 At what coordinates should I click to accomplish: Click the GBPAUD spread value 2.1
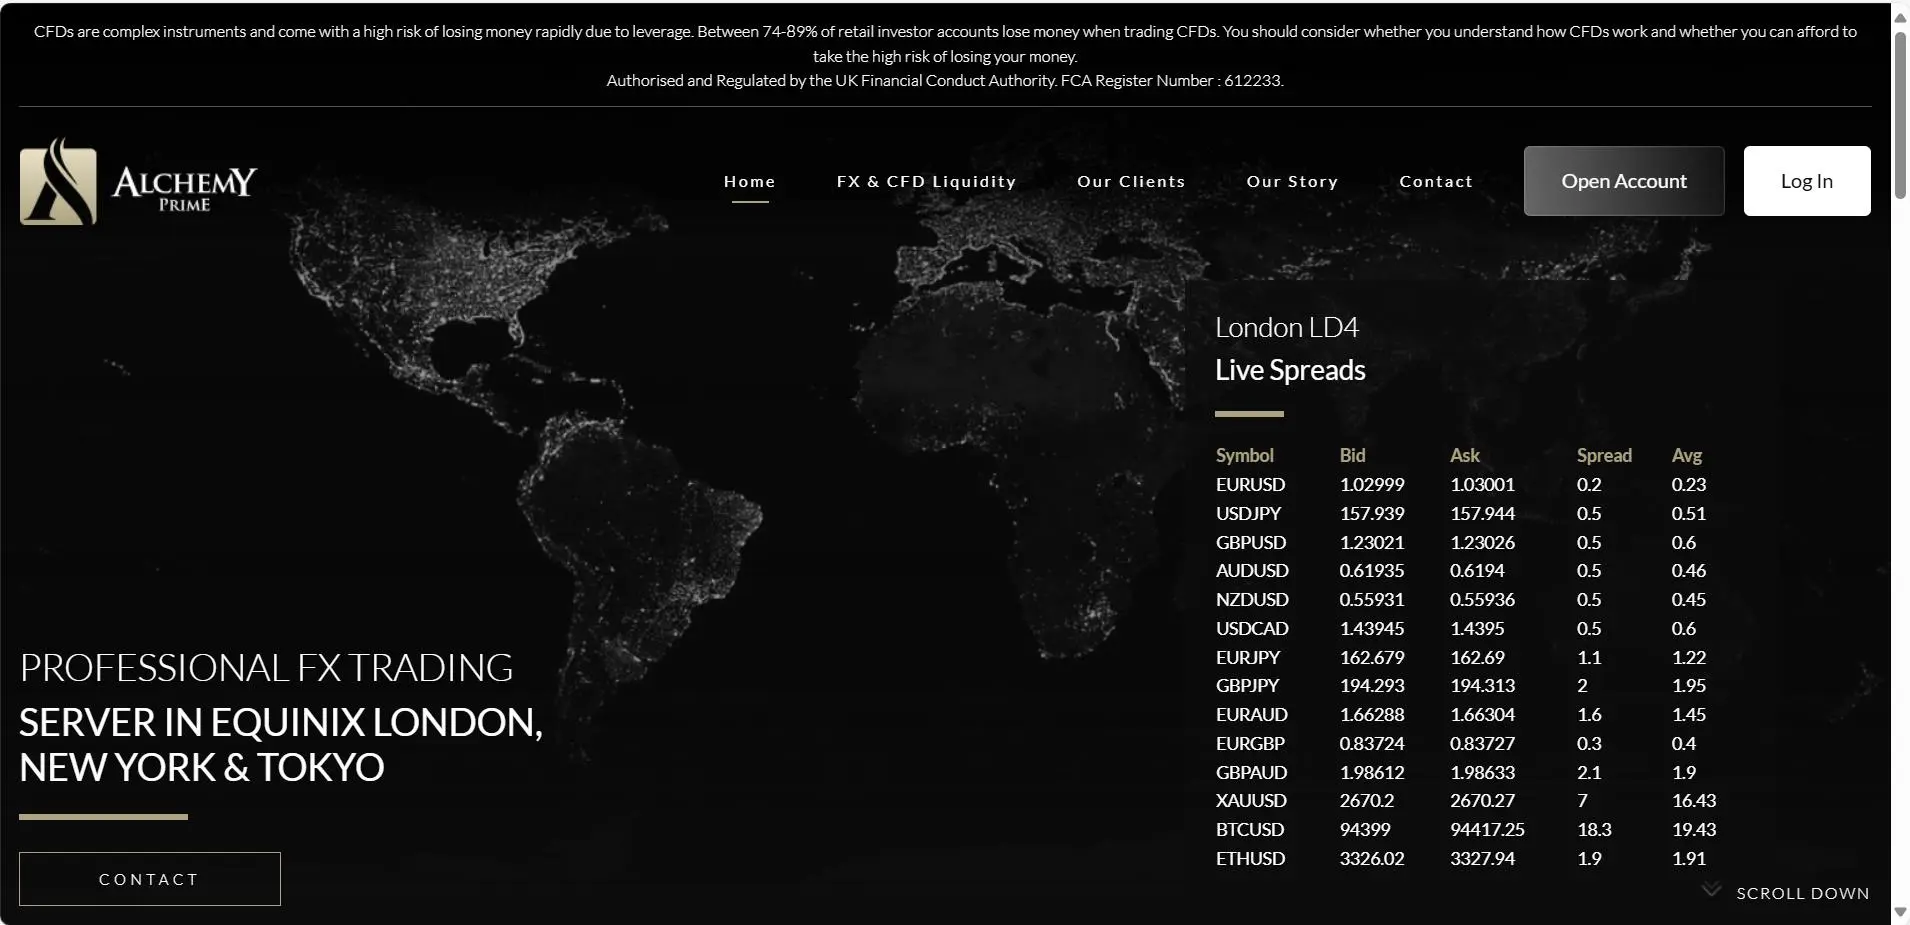coord(1589,772)
